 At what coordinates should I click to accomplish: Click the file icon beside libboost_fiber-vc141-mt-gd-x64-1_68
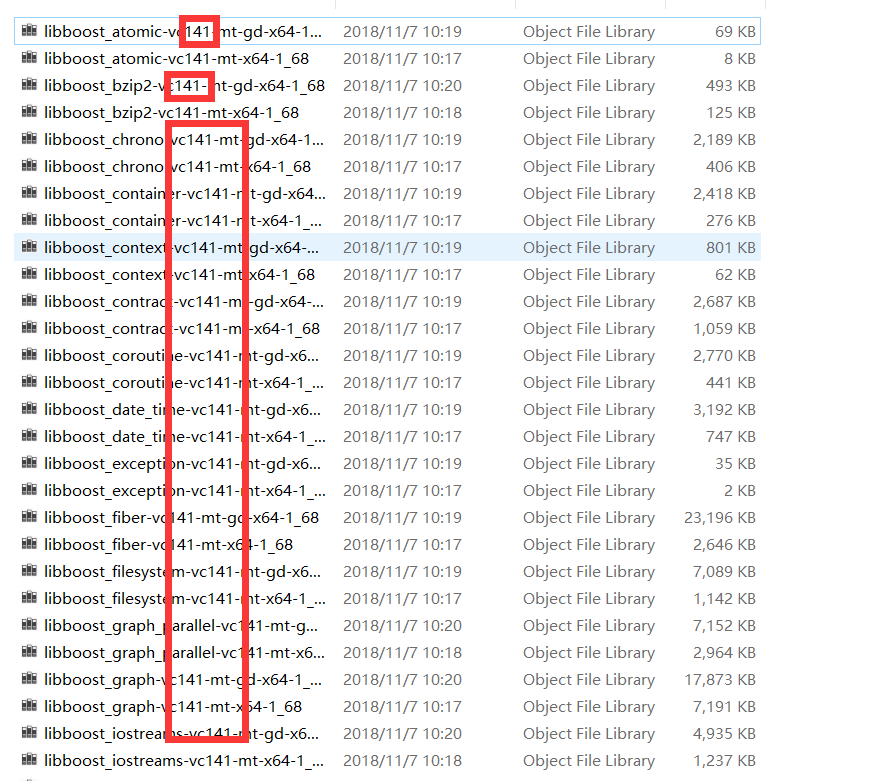pos(30,517)
